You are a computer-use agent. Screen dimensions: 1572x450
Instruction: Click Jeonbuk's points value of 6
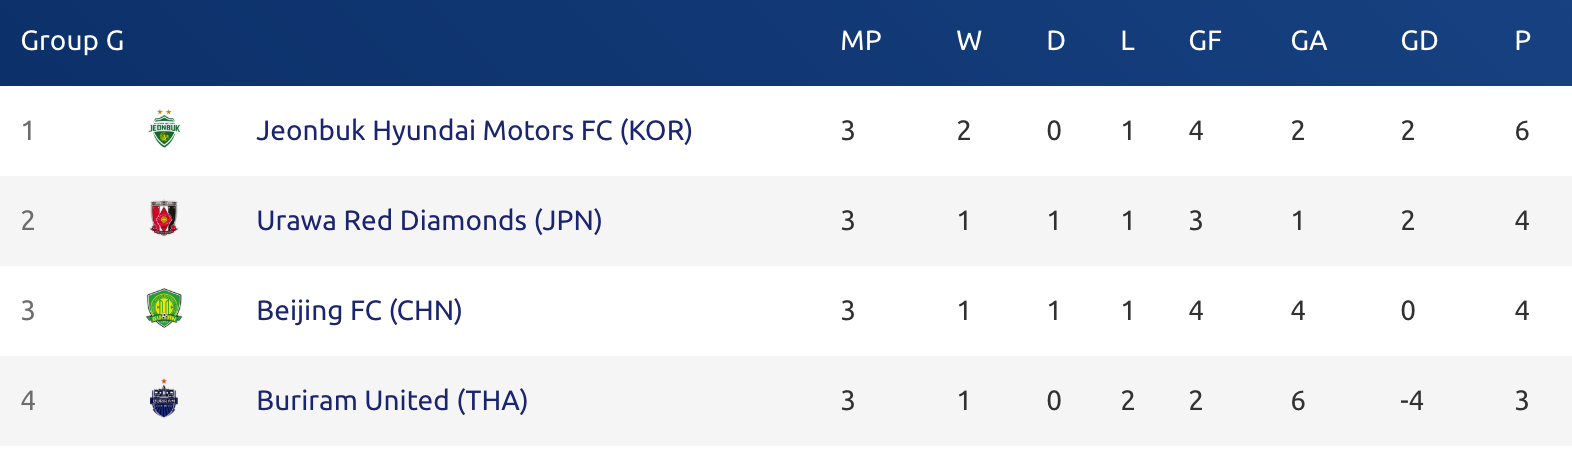tap(1522, 131)
